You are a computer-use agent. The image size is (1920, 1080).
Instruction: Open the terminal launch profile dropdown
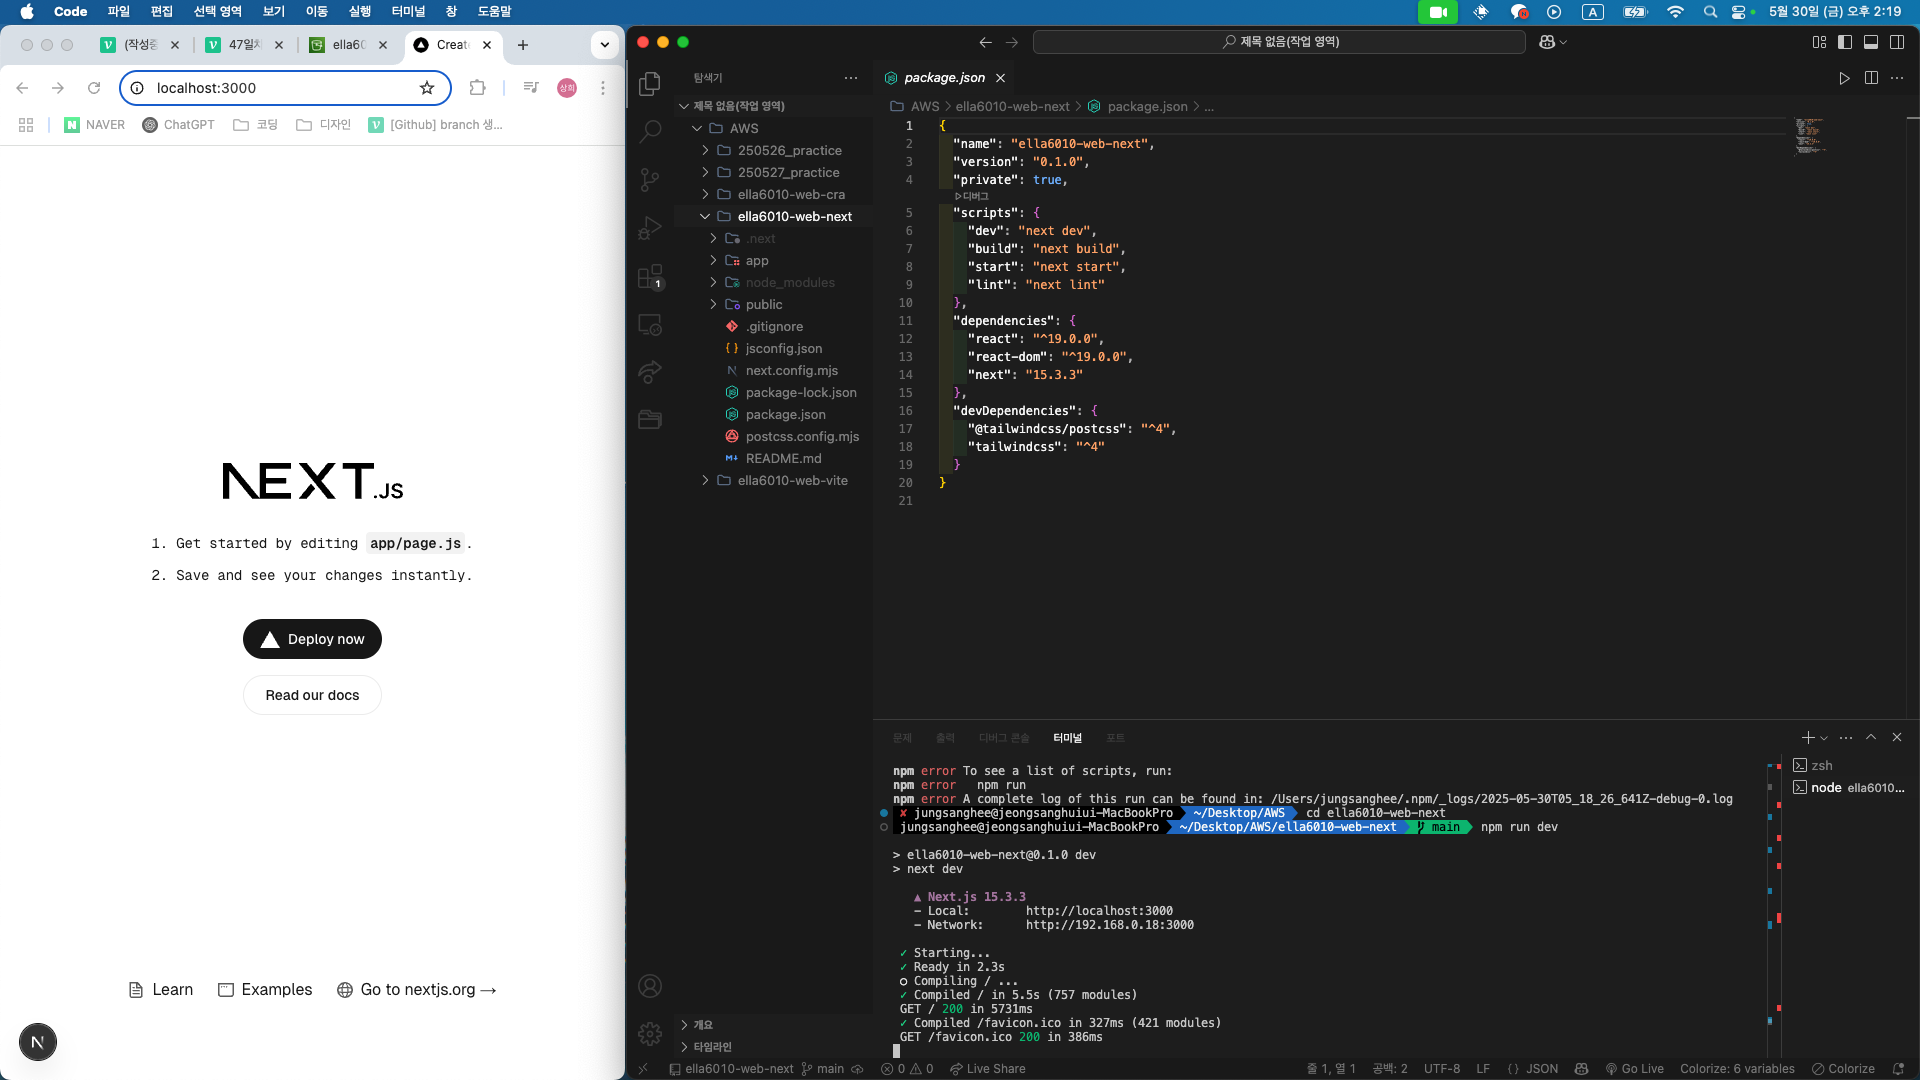[x=1825, y=738]
